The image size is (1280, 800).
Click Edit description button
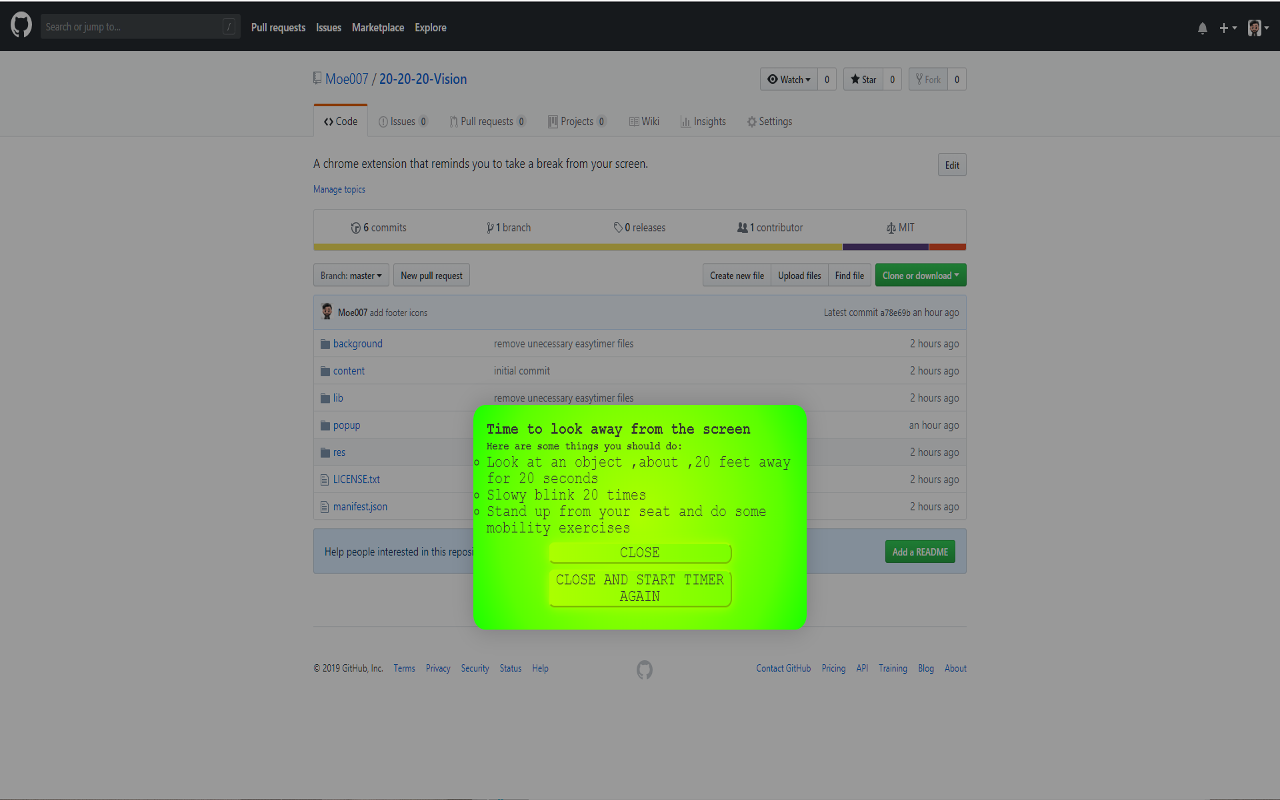click(x=952, y=165)
